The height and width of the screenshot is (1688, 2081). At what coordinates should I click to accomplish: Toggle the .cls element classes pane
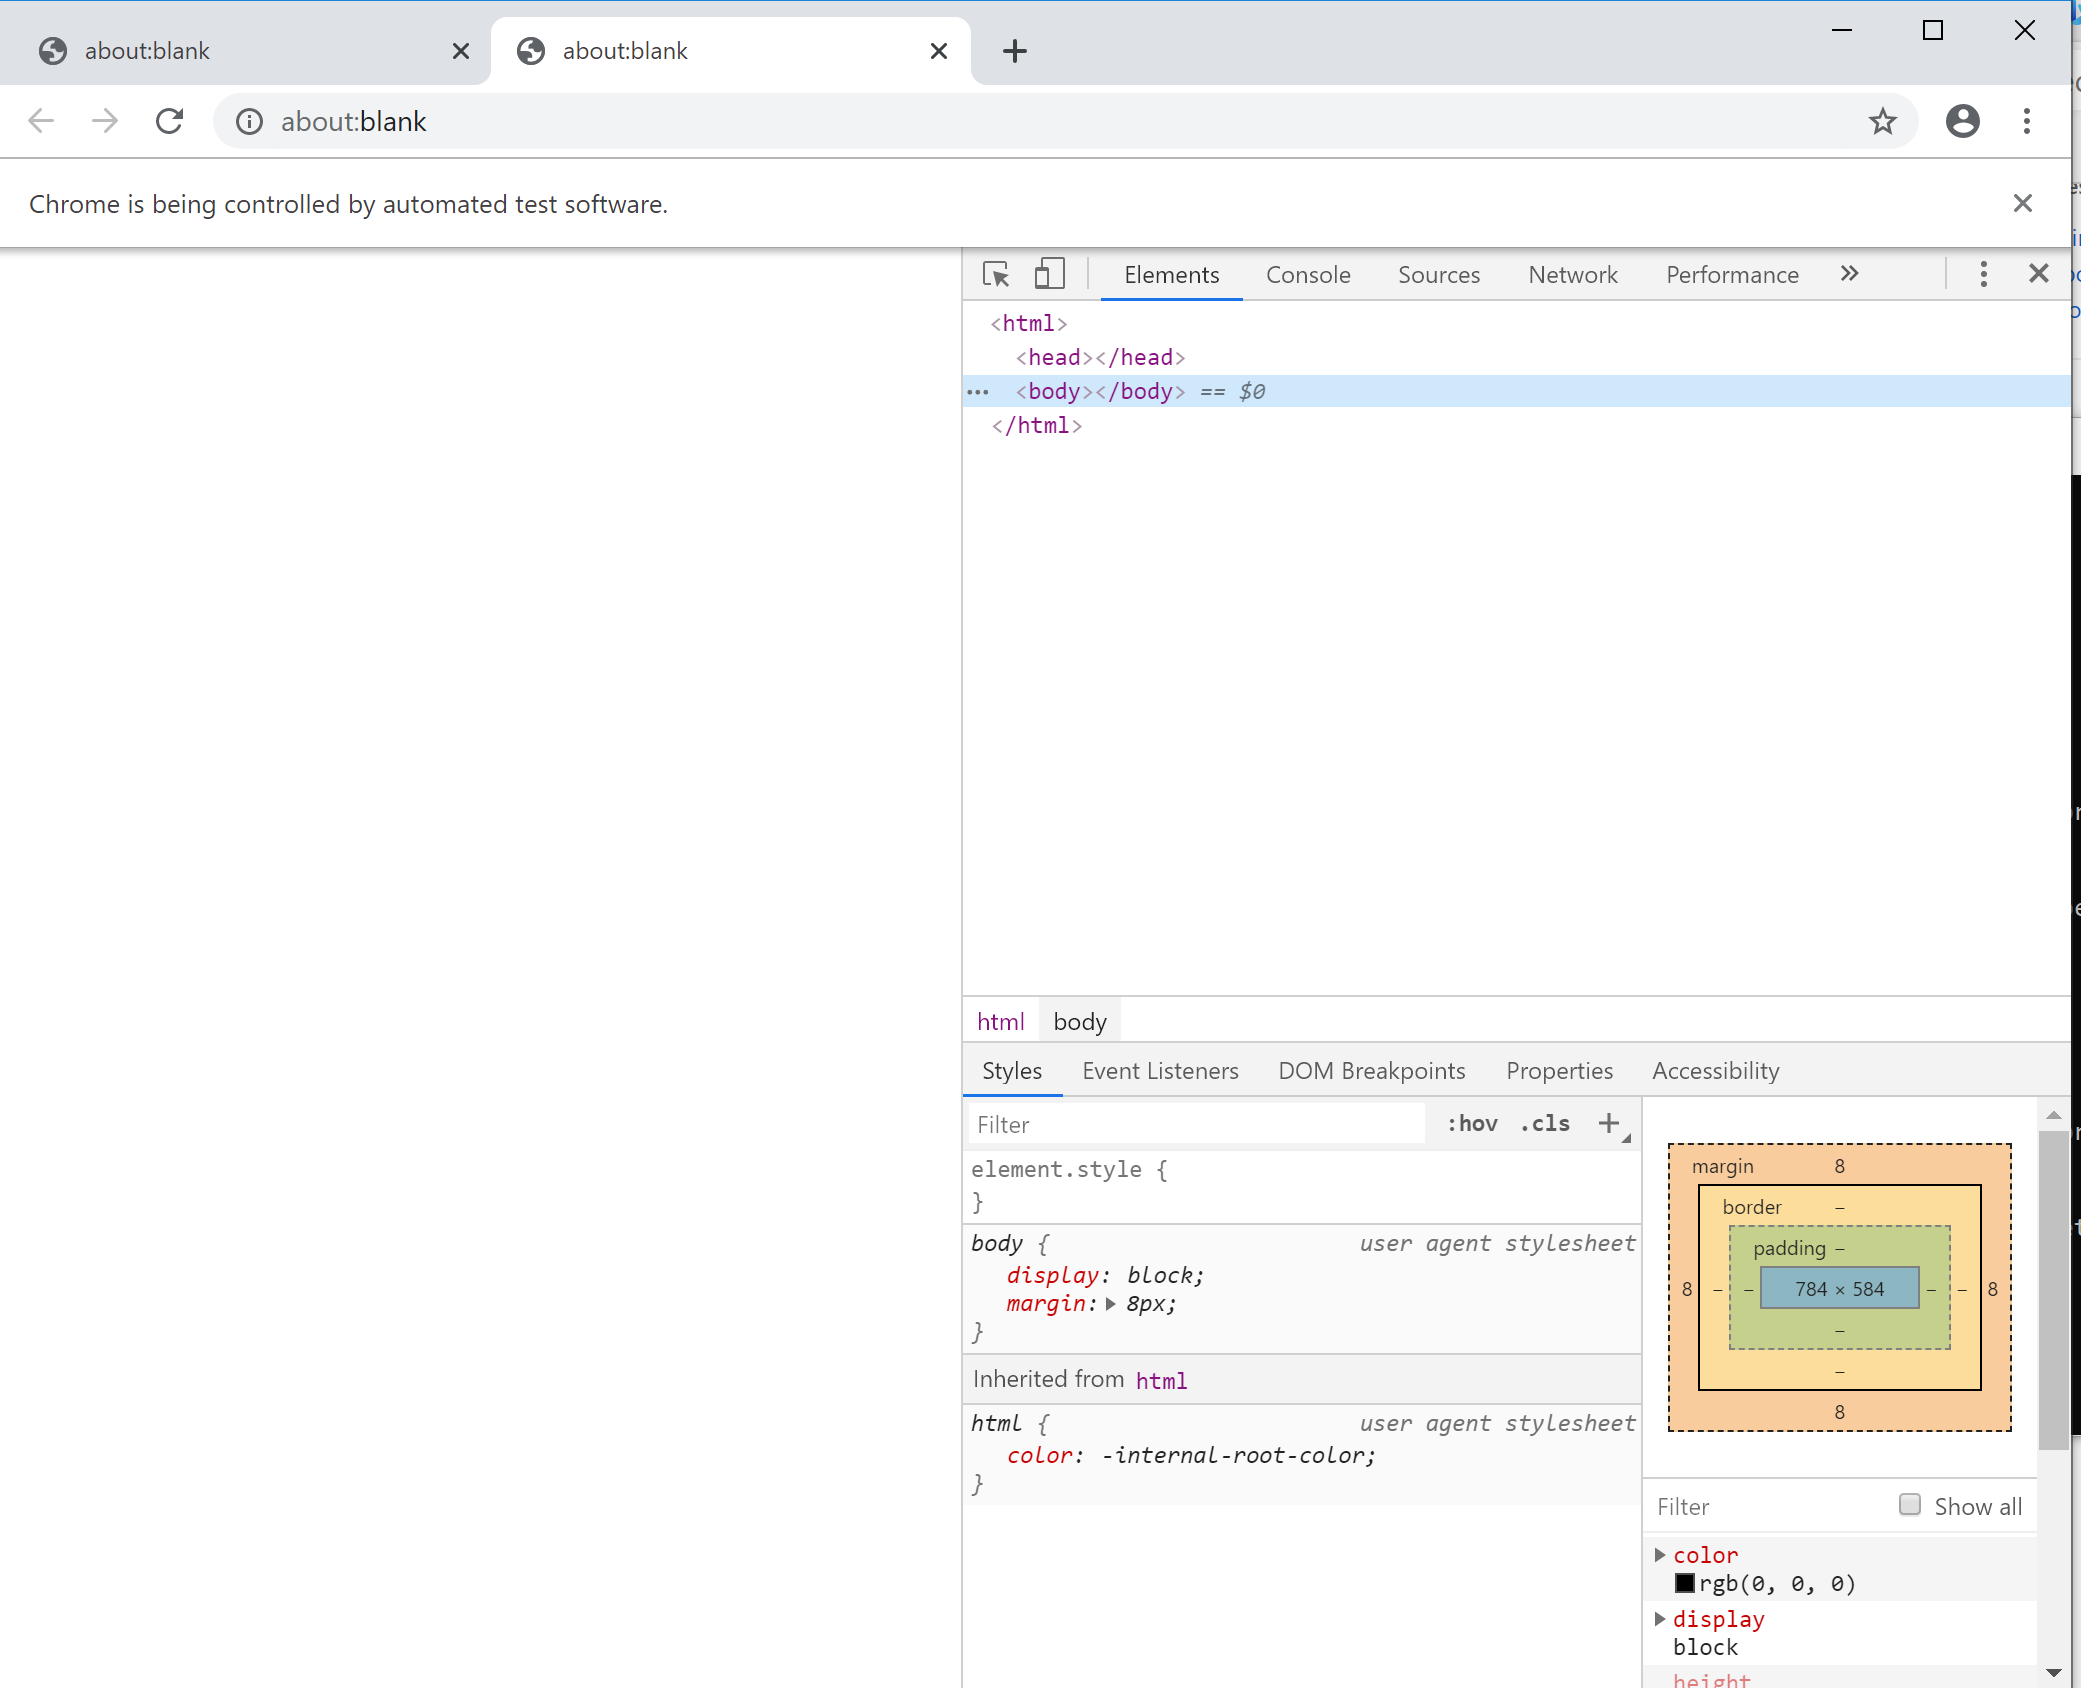(1543, 1123)
